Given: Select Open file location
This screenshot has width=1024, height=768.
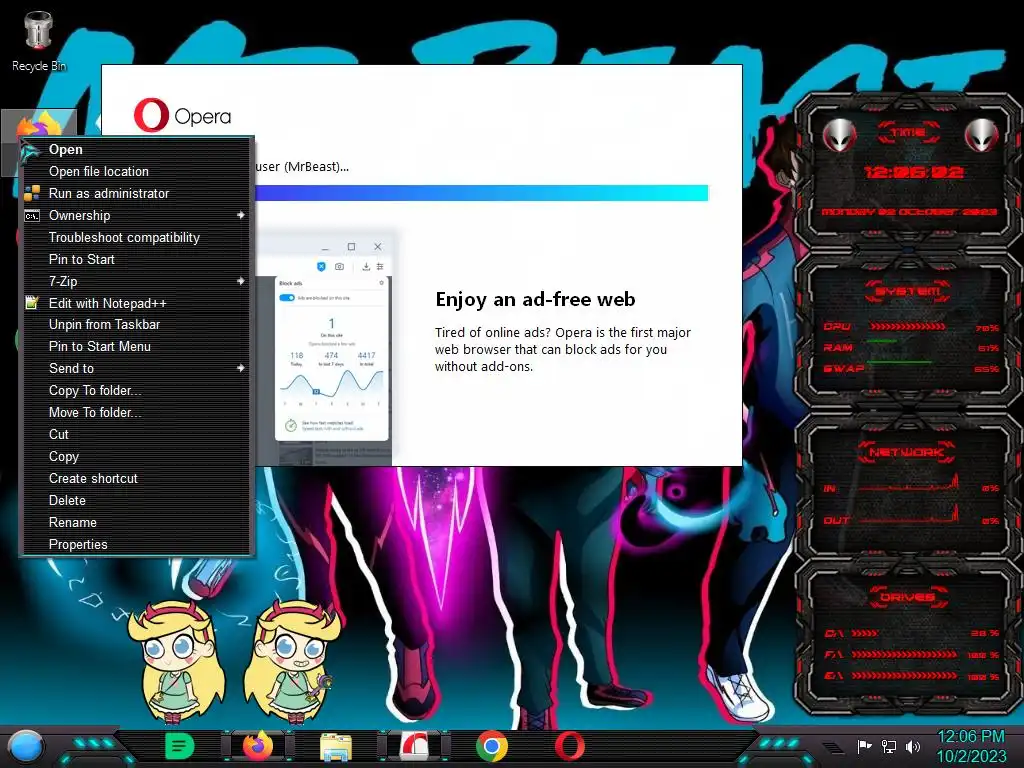Looking at the screenshot, I should tap(136, 171).
